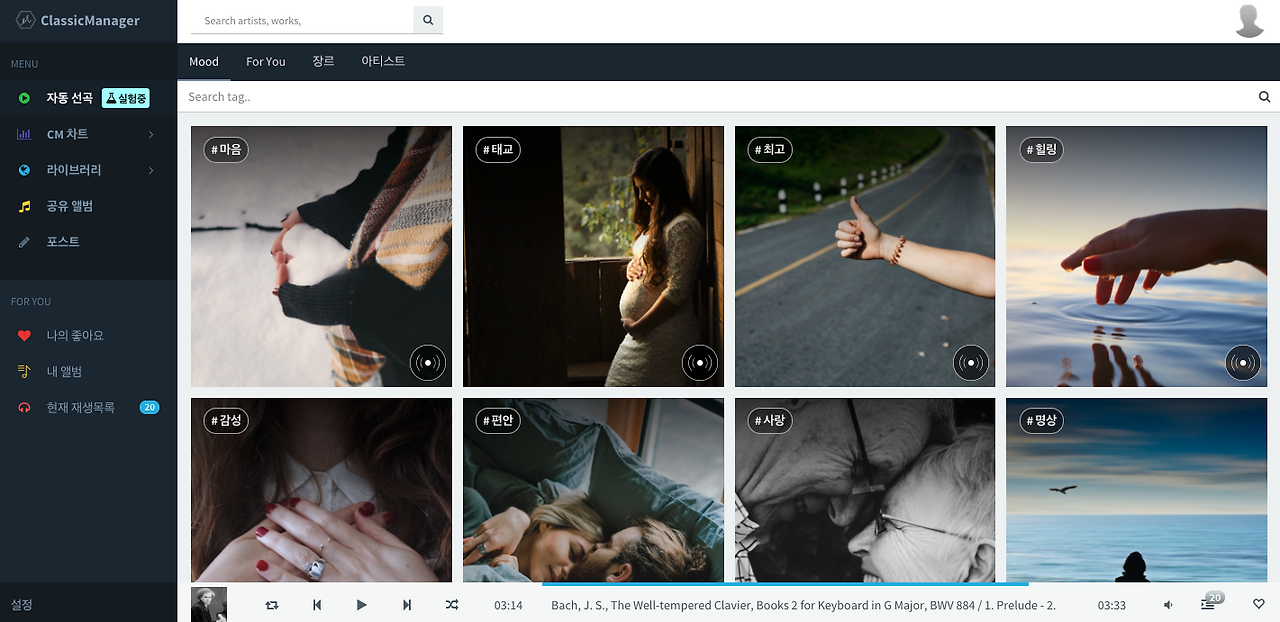Open the play queue icon with badge 20

pos(1209,604)
